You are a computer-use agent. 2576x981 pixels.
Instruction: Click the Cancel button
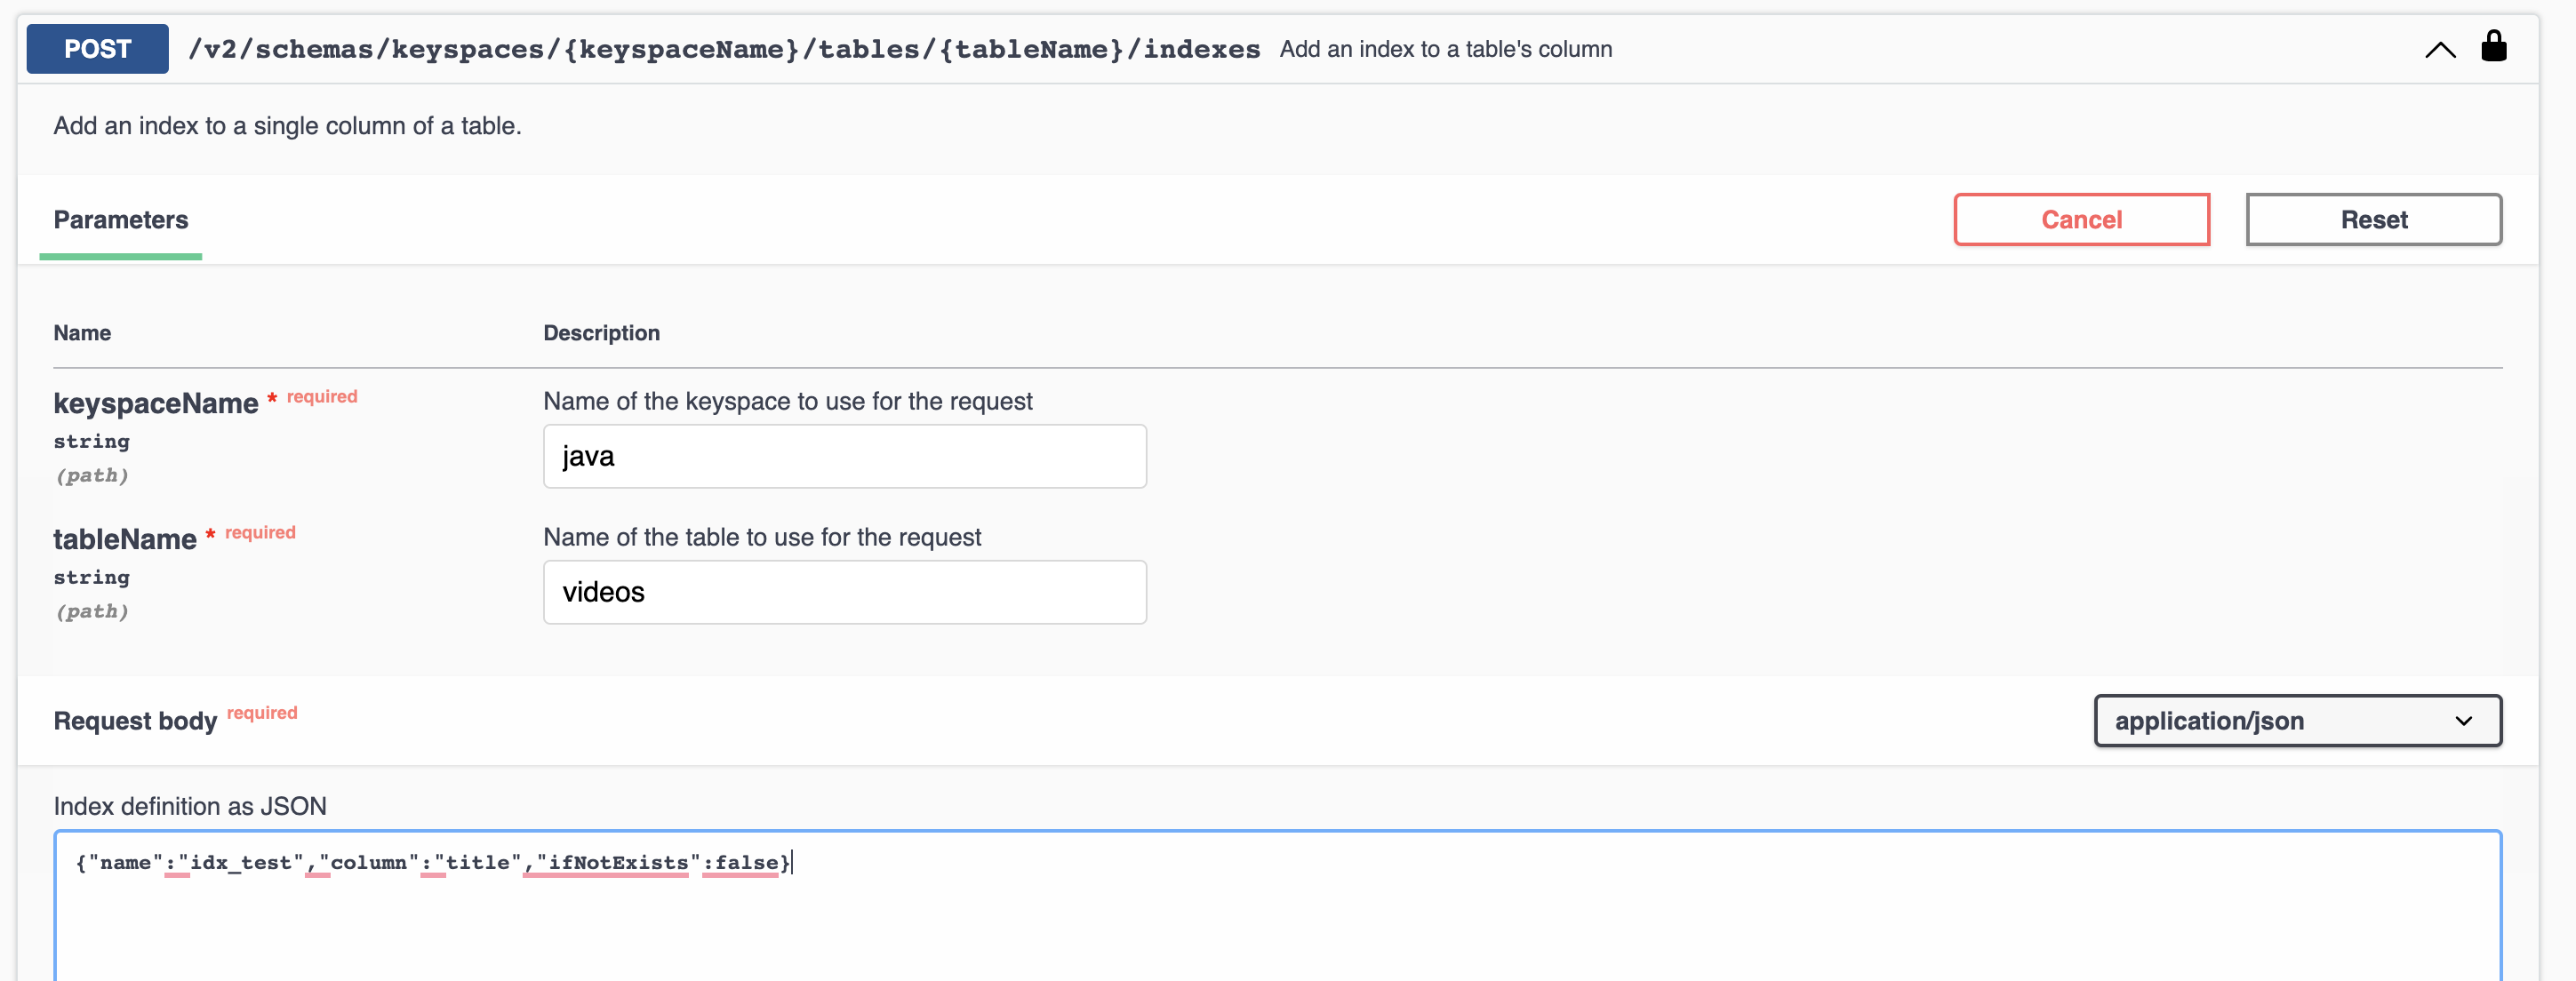click(x=2082, y=219)
